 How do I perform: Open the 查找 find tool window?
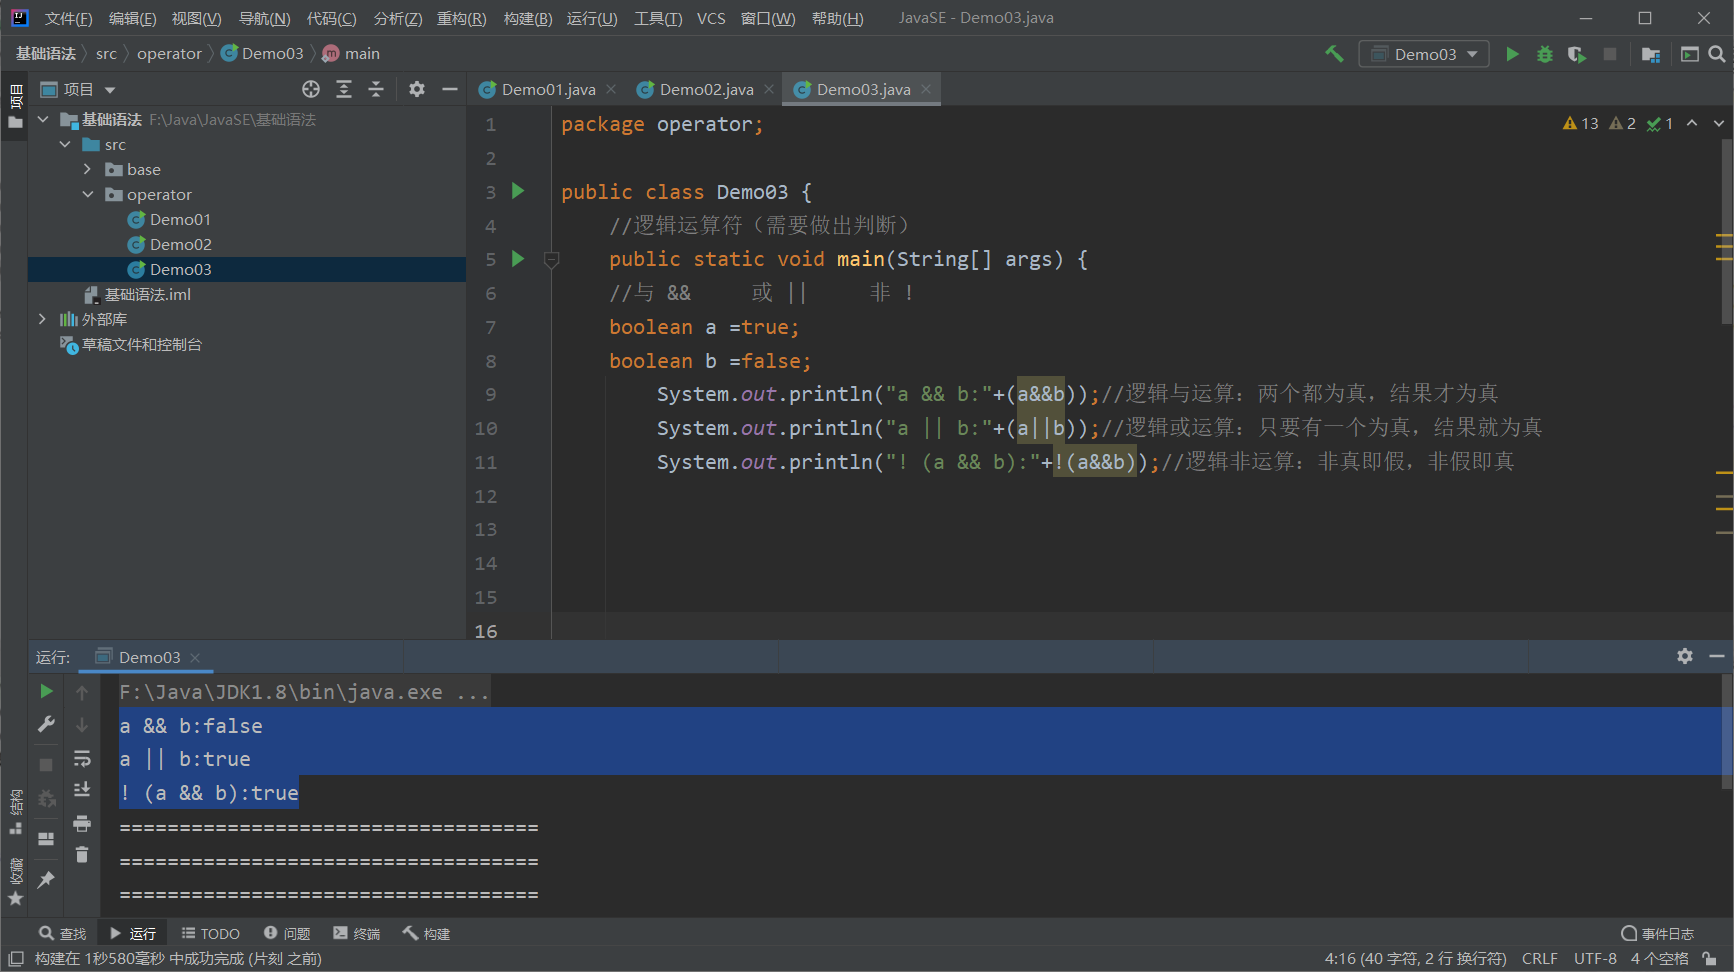pos(63,934)
